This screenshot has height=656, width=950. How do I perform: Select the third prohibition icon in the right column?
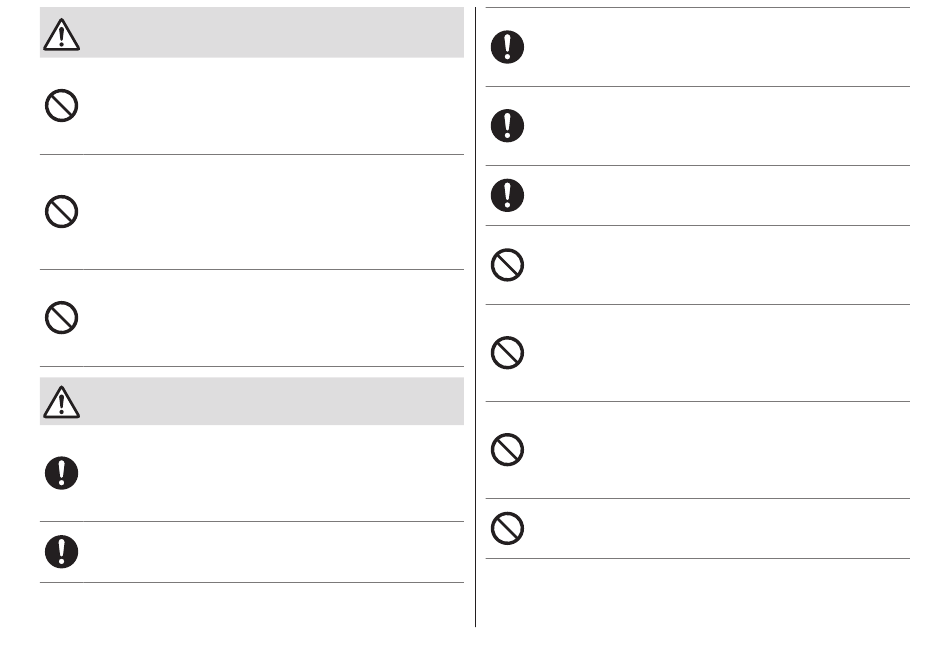point(507,449)
